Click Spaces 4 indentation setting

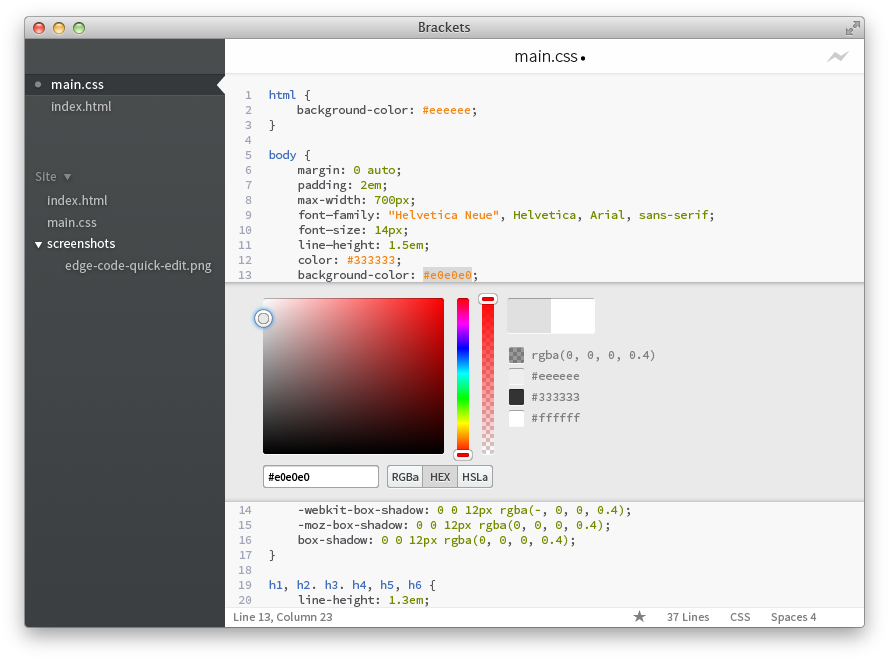(793, 617)
